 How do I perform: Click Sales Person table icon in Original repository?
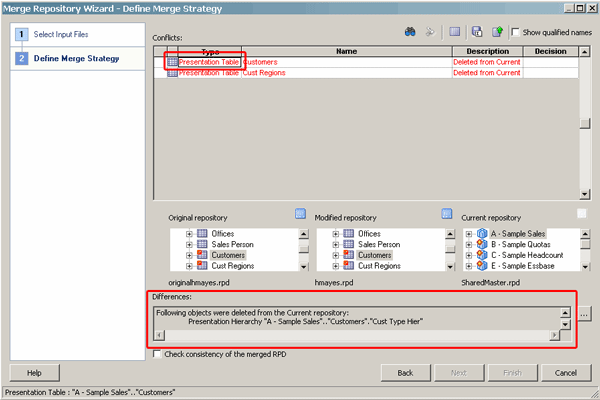pos(202,244)
